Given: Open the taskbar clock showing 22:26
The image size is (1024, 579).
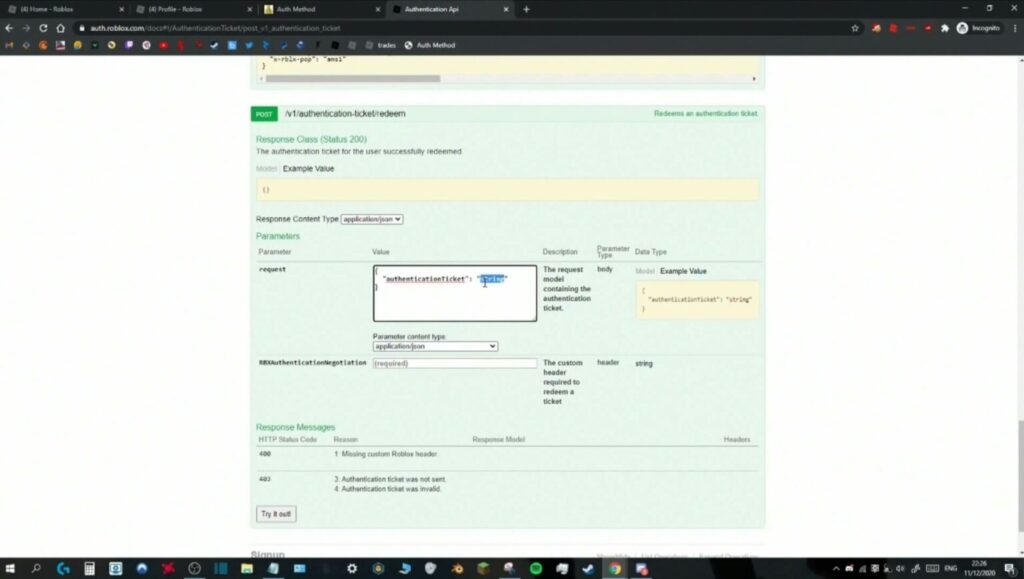Looking at the screenshot, I should (x=979, y=568).
